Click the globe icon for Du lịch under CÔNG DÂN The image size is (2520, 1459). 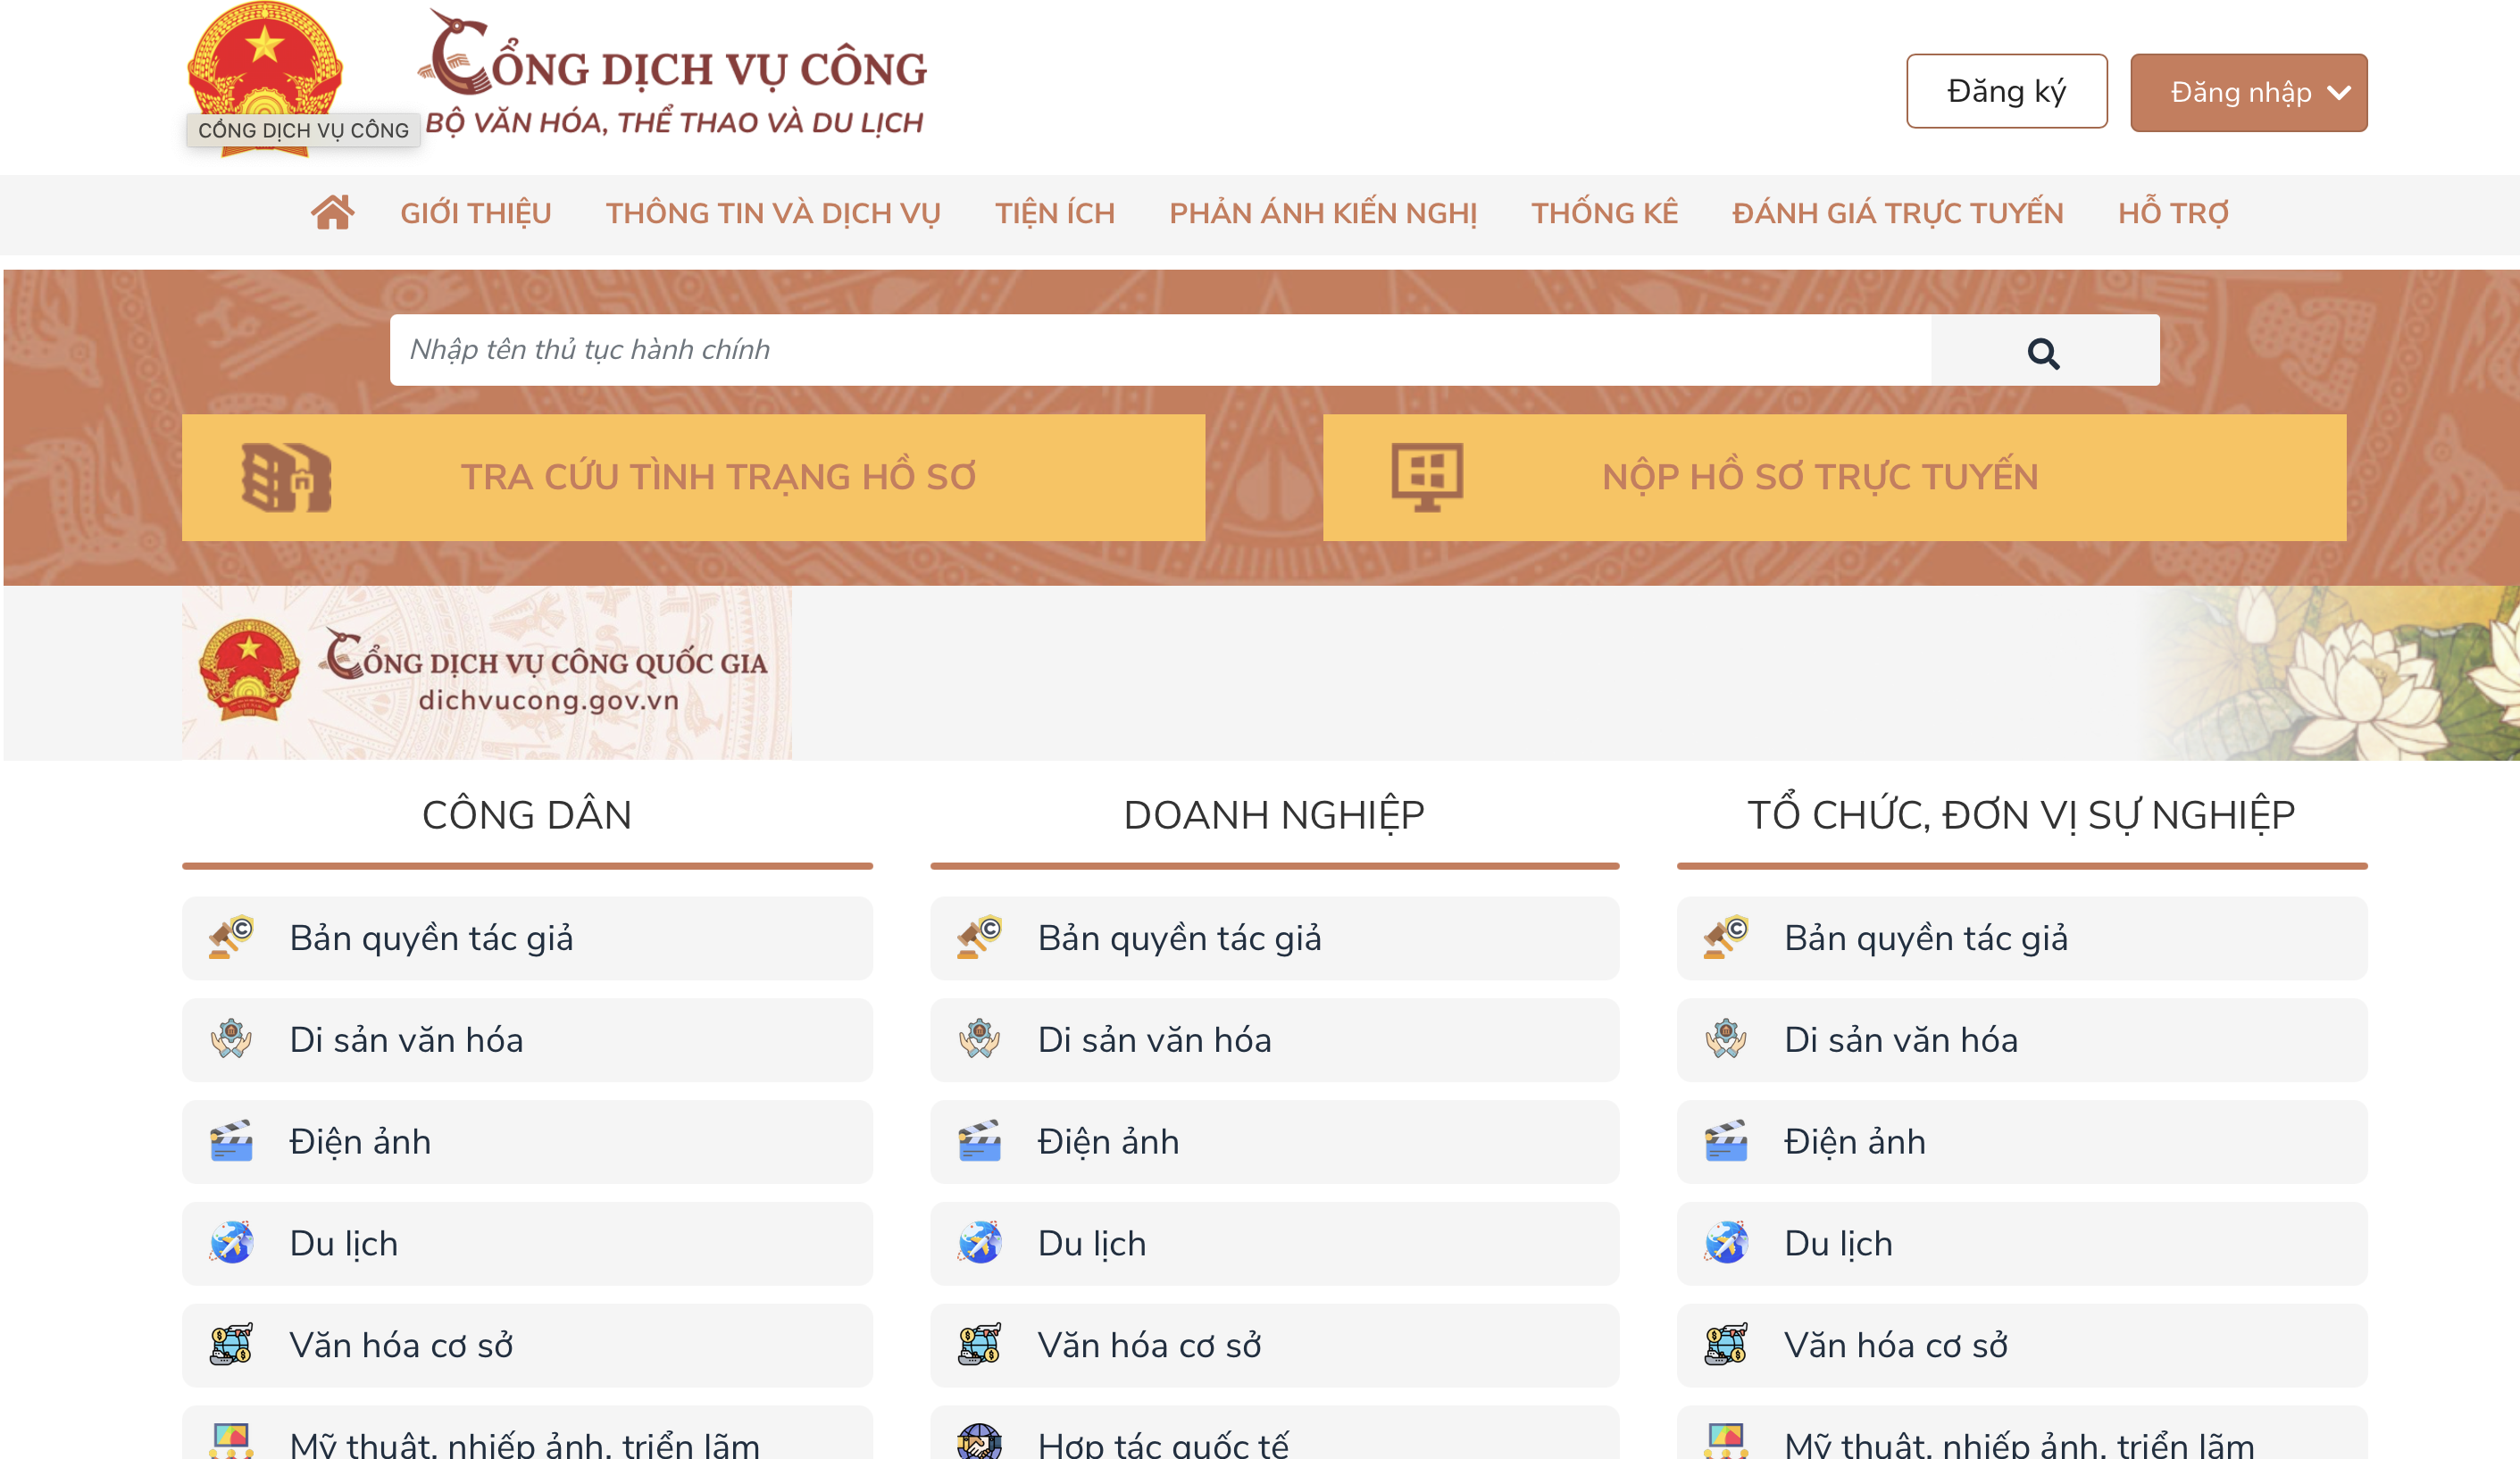pos(232,1243)
